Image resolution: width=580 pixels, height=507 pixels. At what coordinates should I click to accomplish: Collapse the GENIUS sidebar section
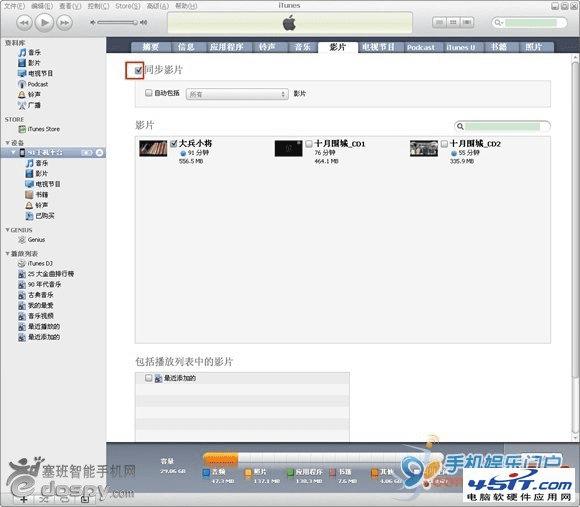tap(7, 230)
